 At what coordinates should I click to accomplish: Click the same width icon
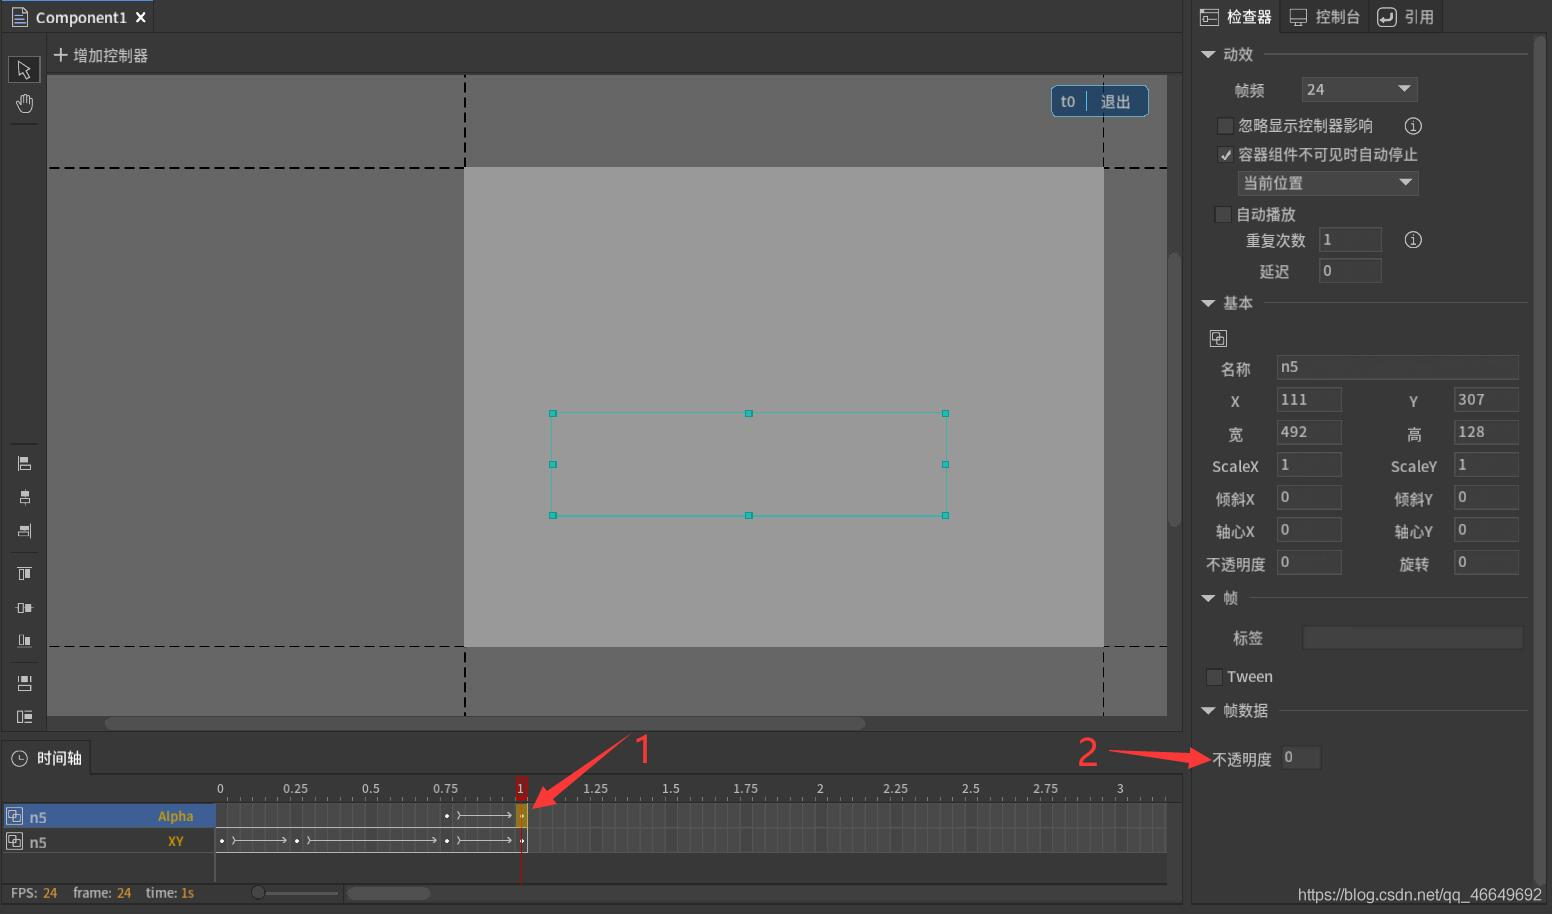click(x=24, y=683)
